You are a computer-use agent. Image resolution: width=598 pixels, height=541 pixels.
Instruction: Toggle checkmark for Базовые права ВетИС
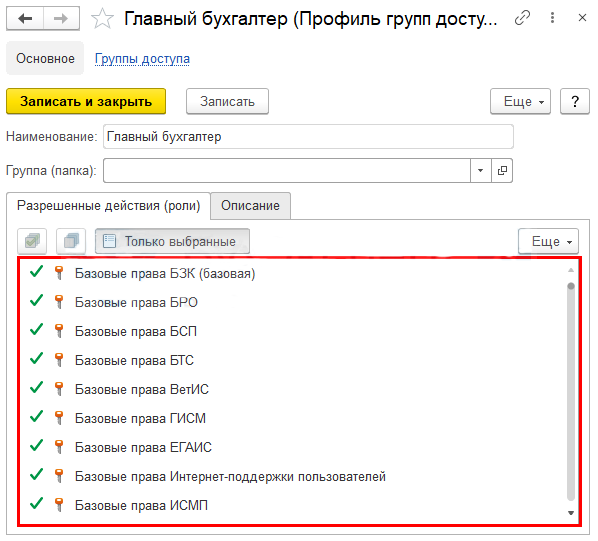[x=37, y=388]
